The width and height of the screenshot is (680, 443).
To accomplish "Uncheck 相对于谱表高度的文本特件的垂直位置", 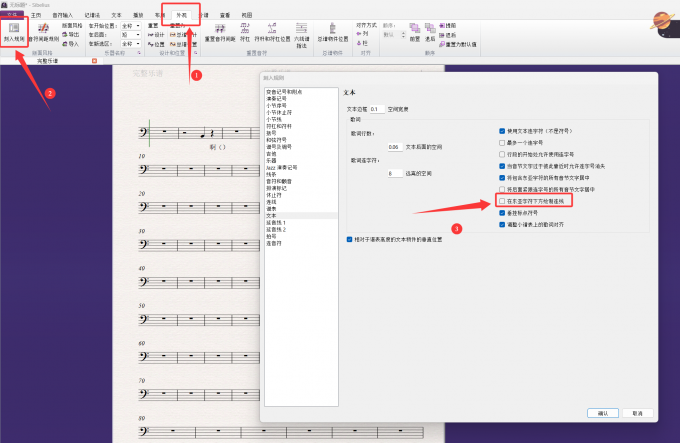I will click(348, 240).
